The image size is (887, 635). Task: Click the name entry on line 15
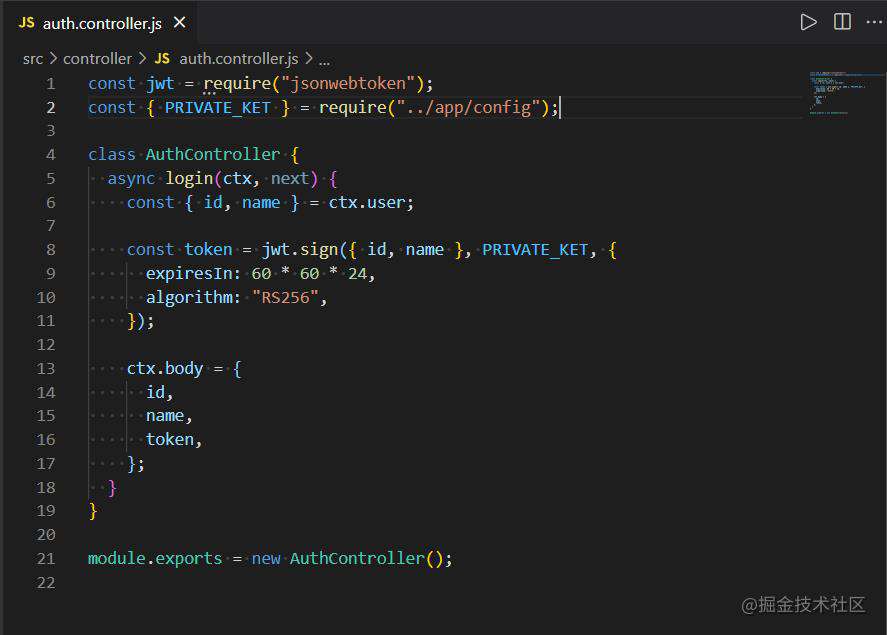click(165, 416)
